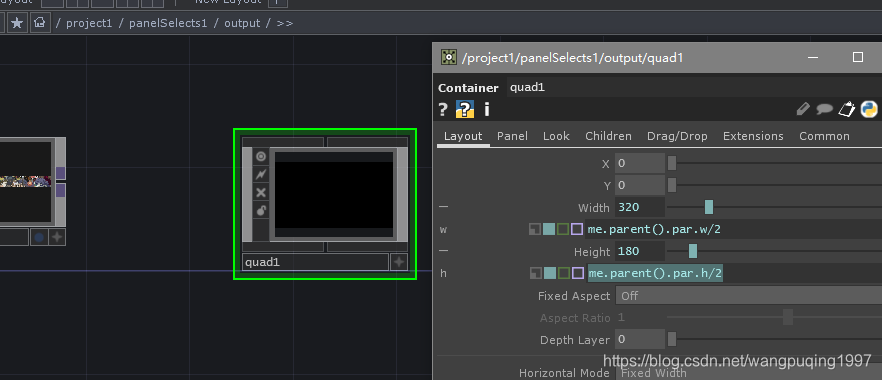The height and width of the screenshot is (380, 882).
Task: Click the Depth Layer slider handle
Action: click(672, 340)
